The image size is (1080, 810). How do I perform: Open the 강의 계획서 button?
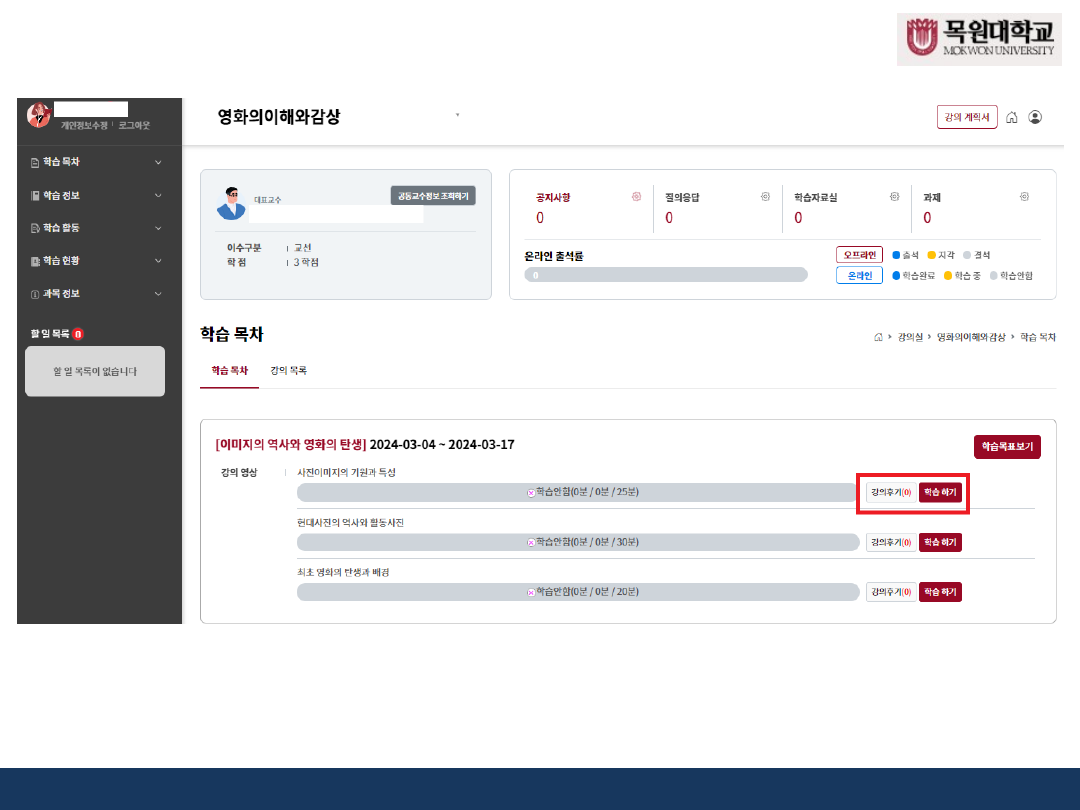pos(966,117)
